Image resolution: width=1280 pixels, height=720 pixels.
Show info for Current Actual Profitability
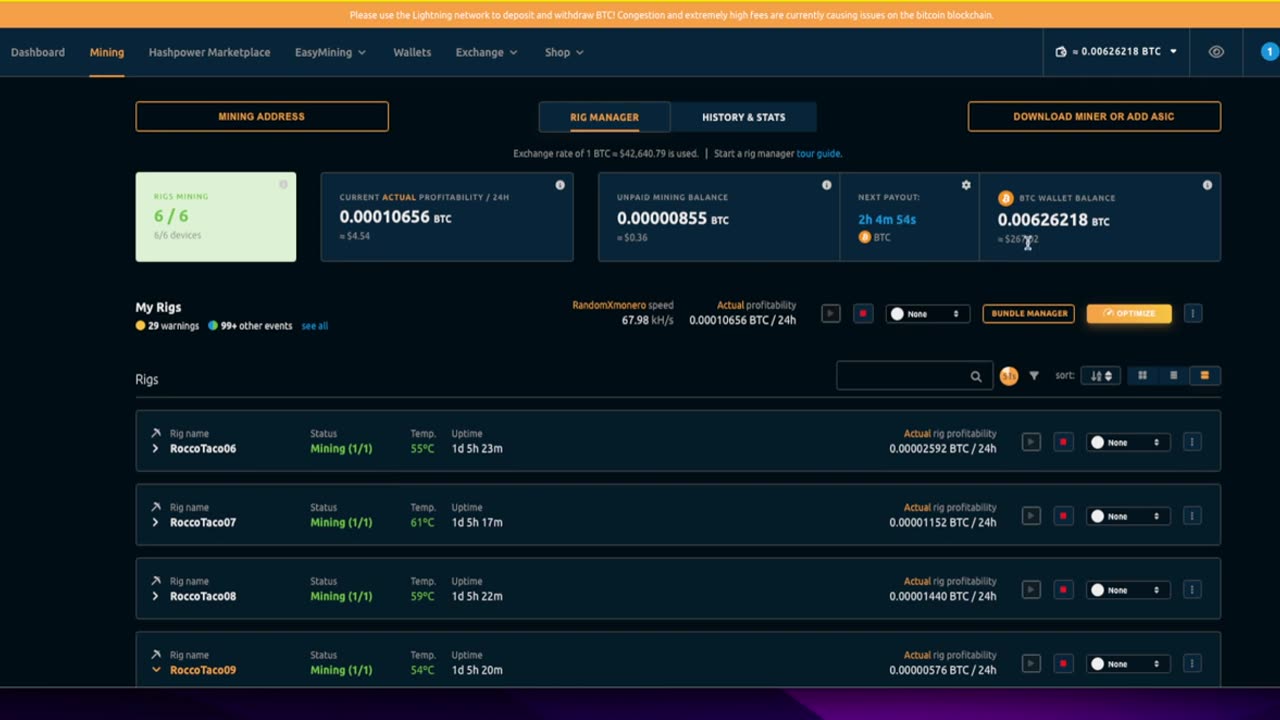click(x=560, y=185)
